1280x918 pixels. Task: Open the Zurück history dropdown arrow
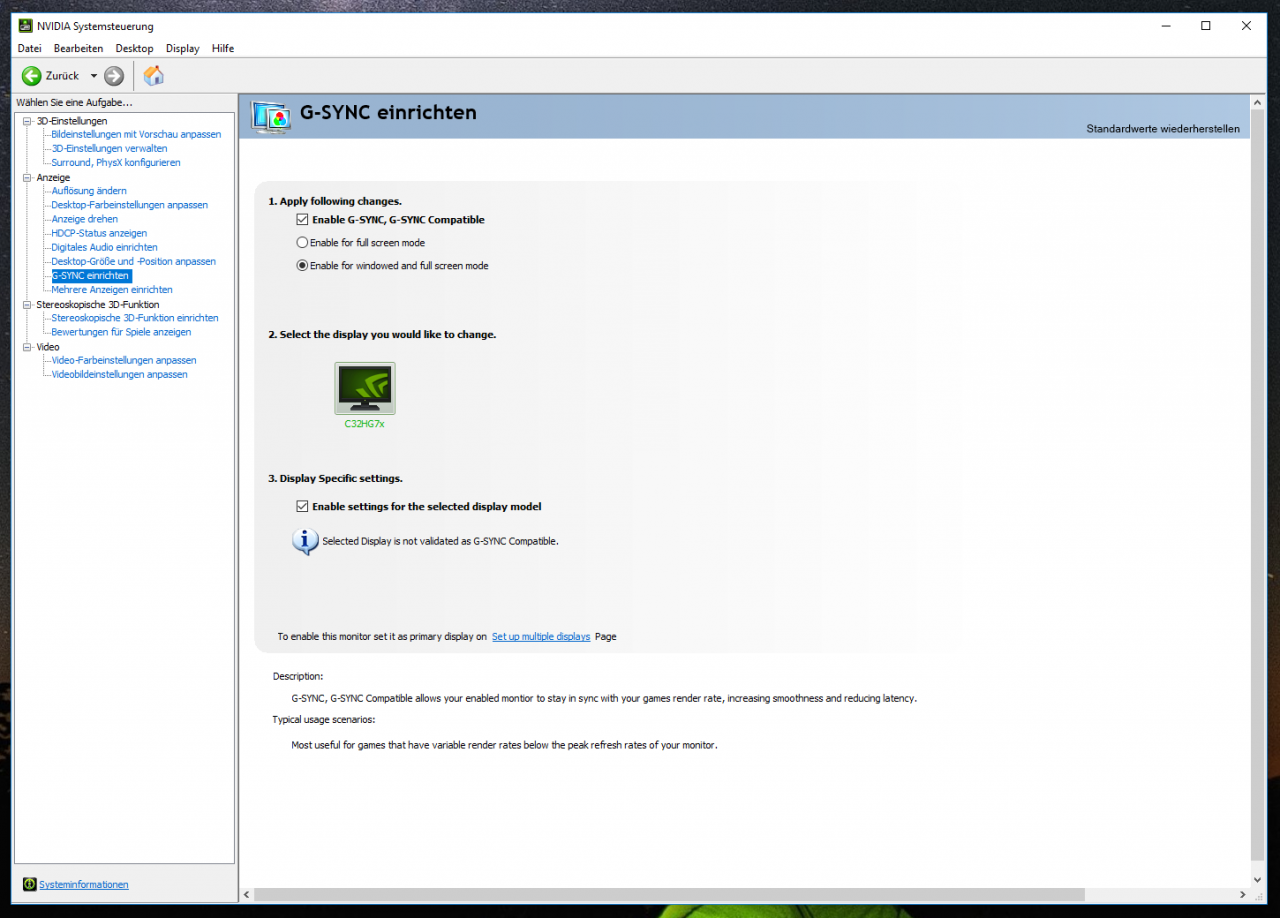94,76
